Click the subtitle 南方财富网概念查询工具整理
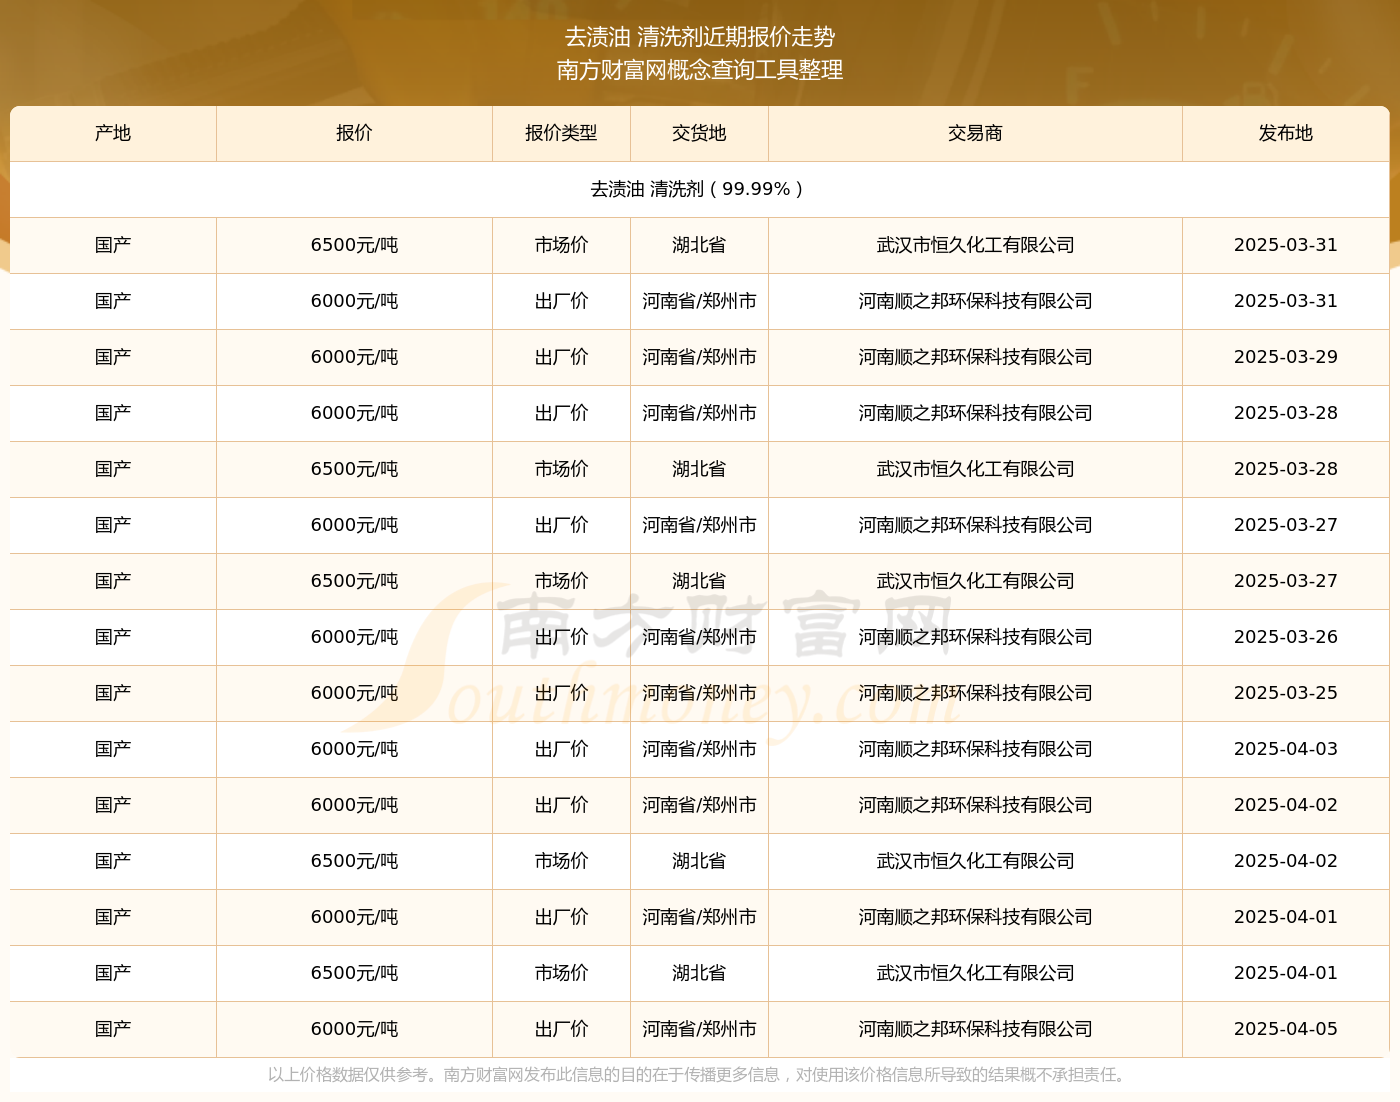The image size is (1400, 1102). click(x=700, y=70)
